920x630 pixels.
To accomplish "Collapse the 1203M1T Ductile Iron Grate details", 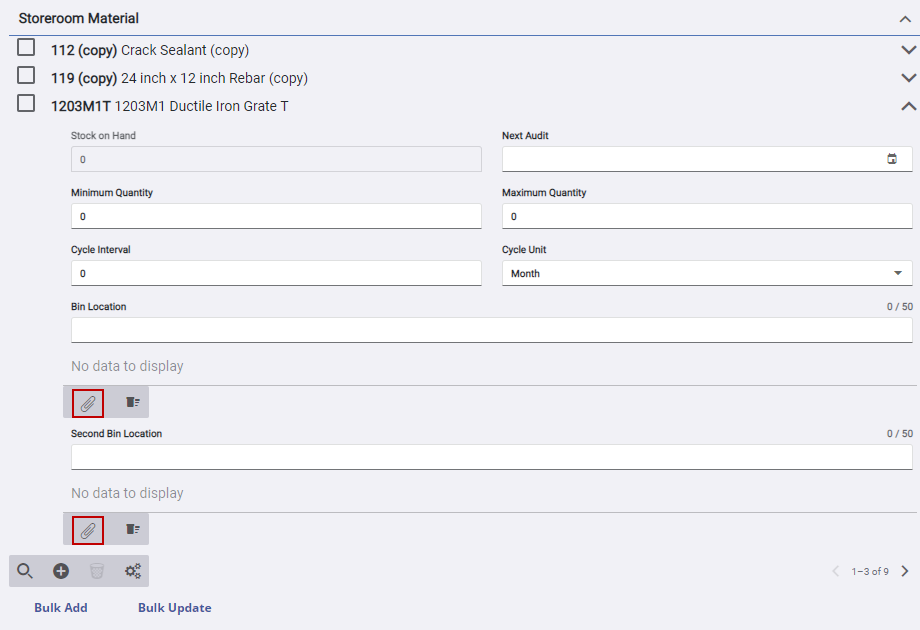I will (x=908, y=104).
